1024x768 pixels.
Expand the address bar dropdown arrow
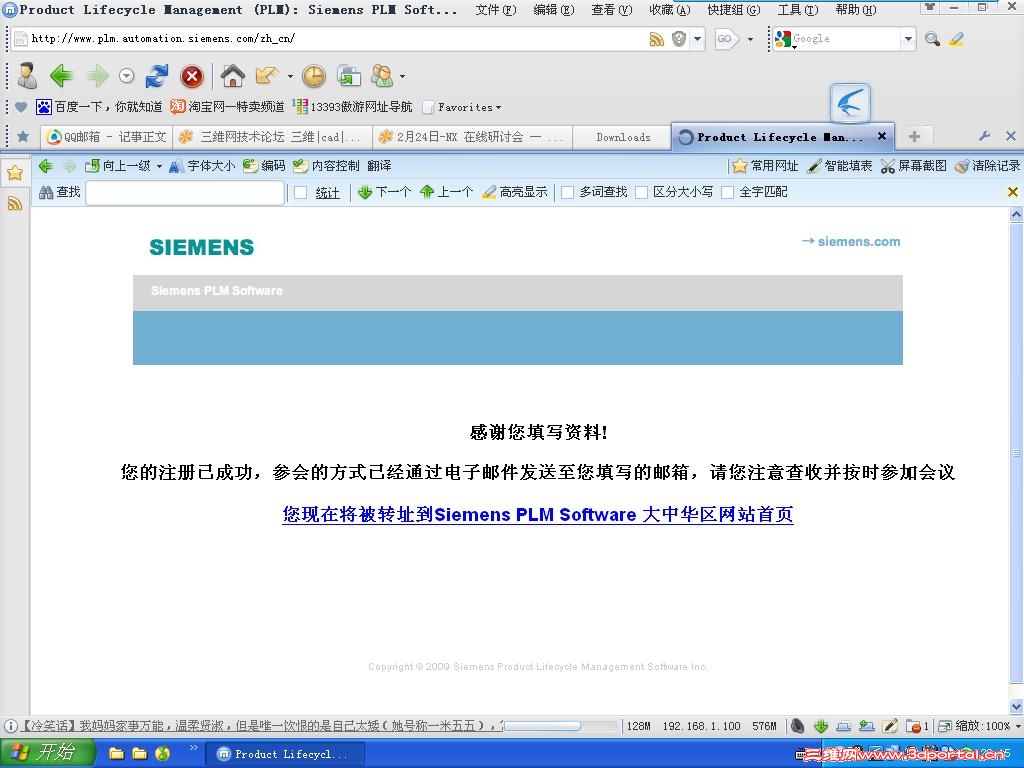tap(697, 39)
